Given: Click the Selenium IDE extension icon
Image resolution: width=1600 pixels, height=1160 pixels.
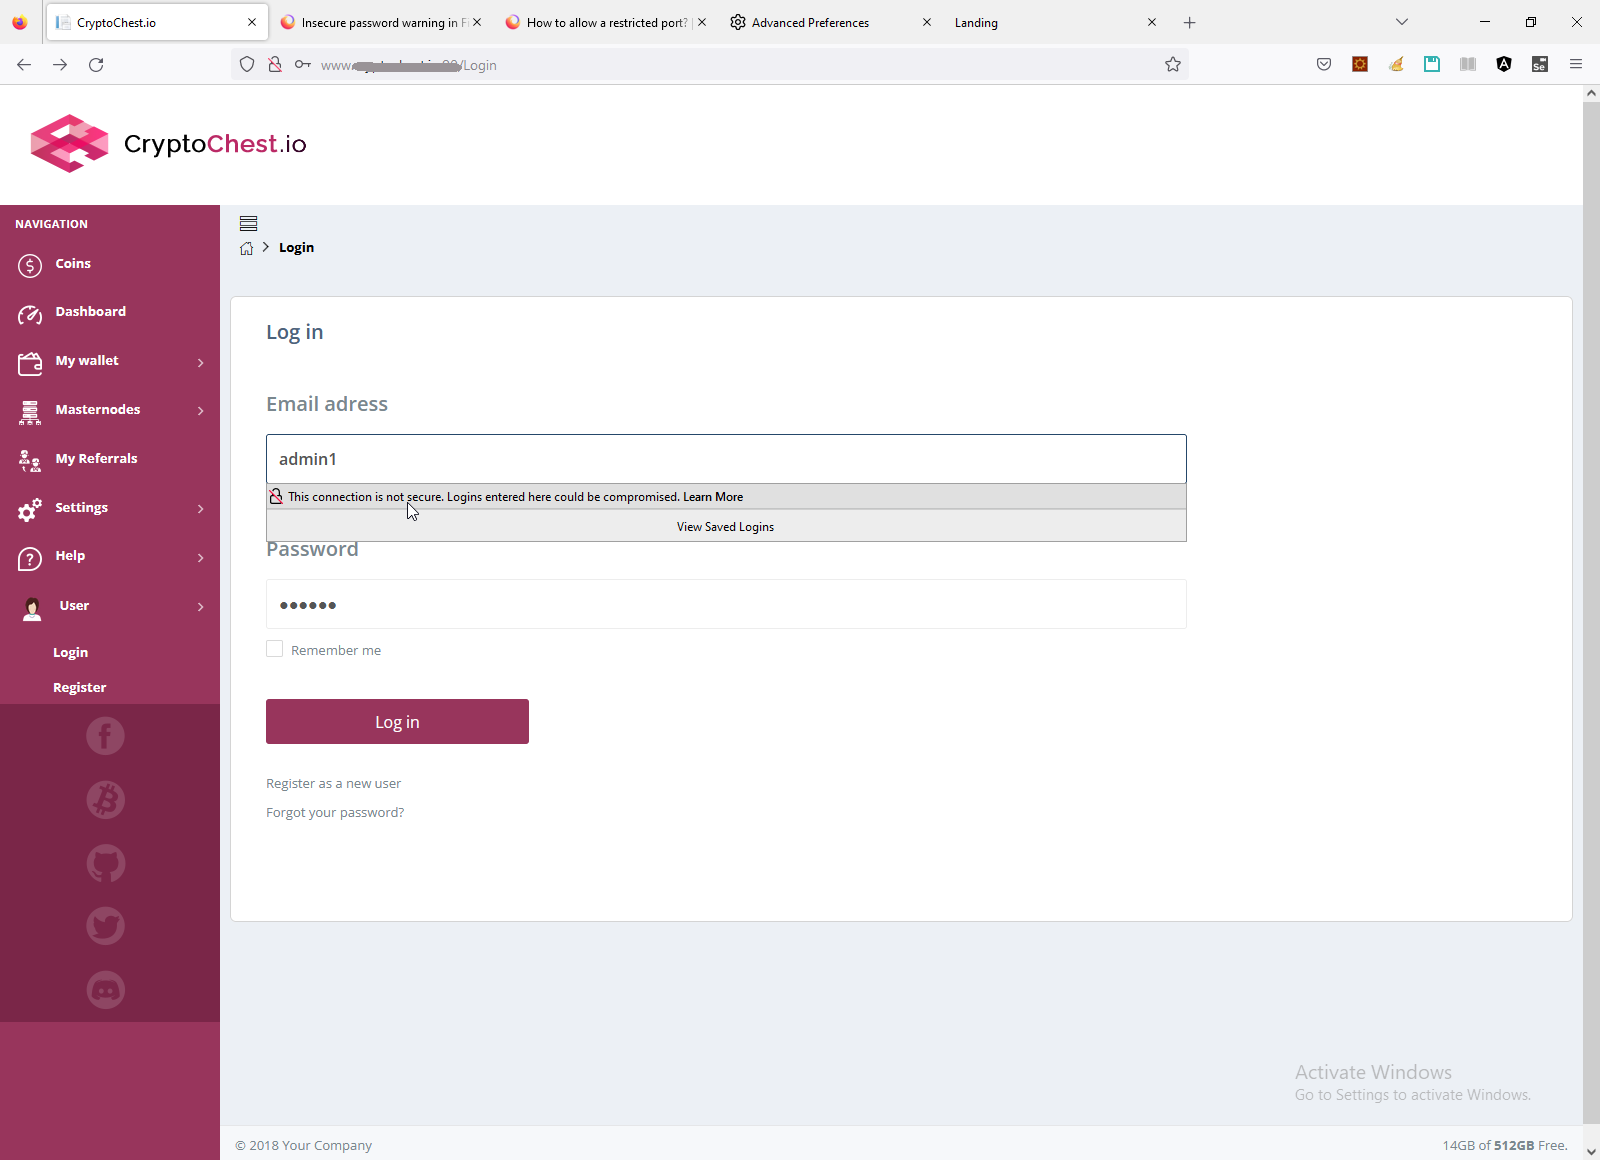Looking at the screenshot, I should pos(1540,65).
